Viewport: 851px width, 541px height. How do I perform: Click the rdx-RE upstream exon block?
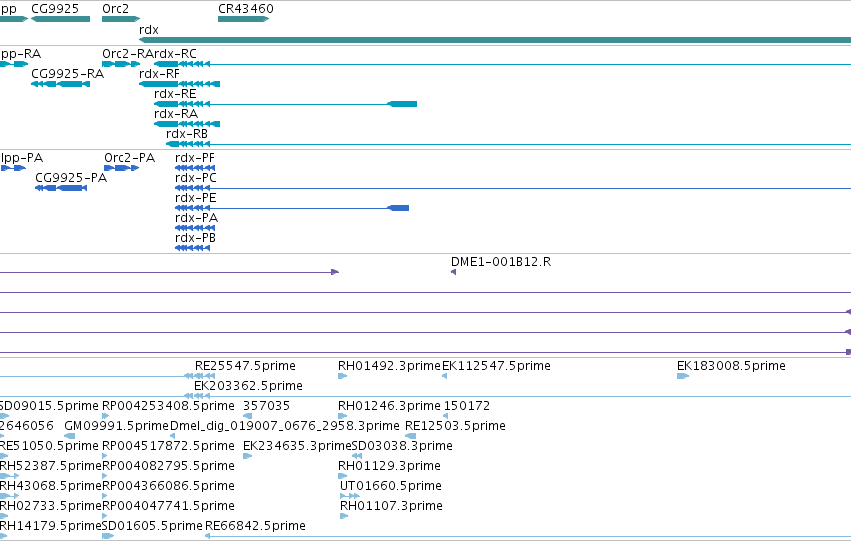402,104
